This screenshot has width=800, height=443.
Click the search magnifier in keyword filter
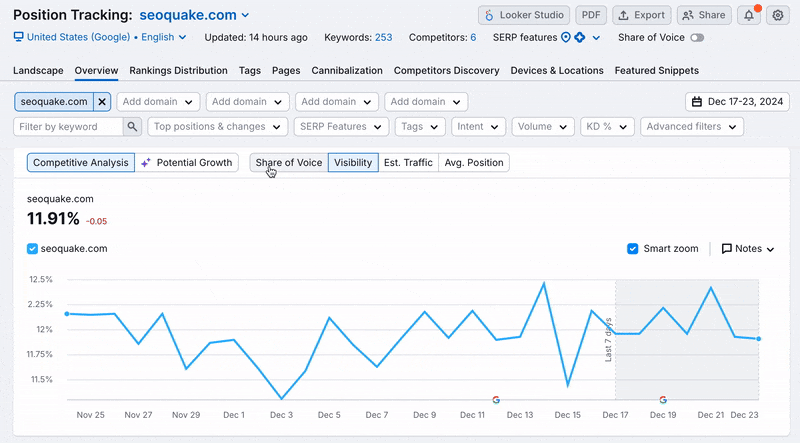132,127
